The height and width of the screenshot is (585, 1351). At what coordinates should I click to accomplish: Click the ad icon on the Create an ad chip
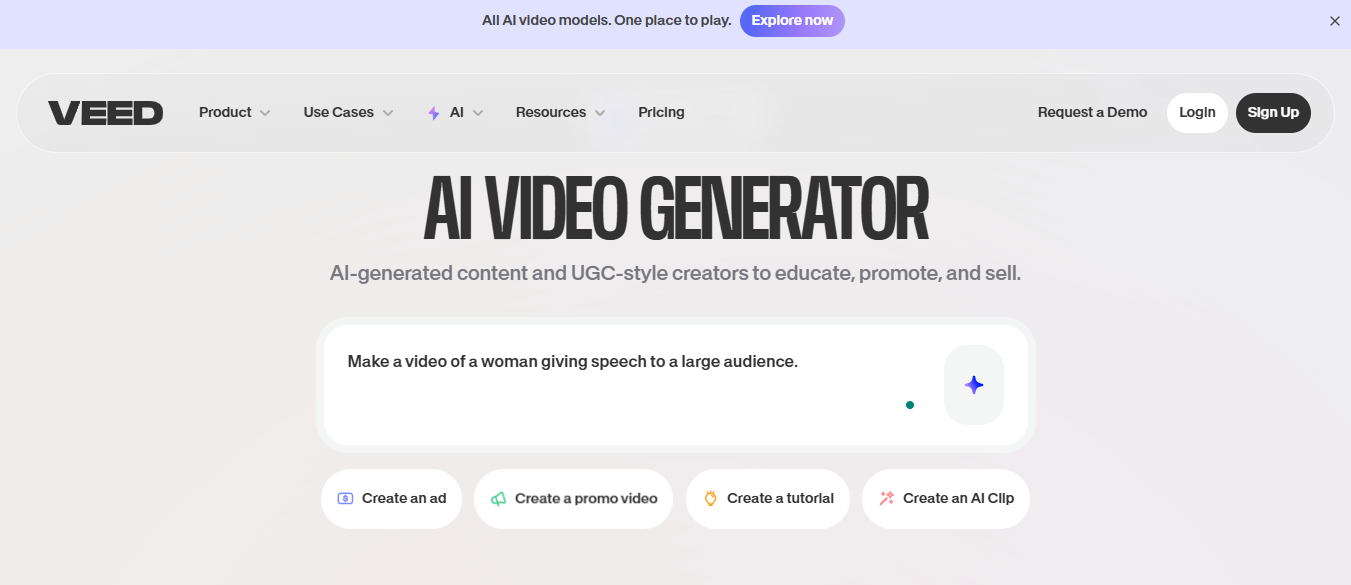(343, 498)
